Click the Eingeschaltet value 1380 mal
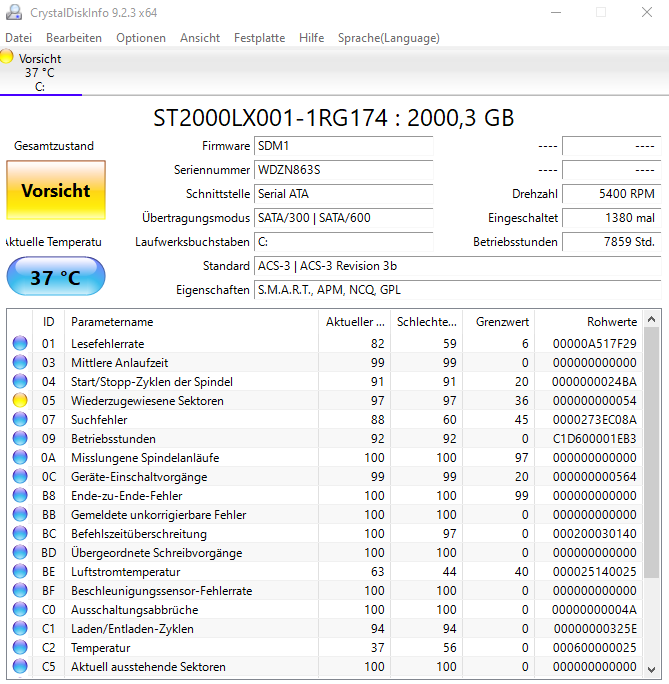669x684 pixels. (612, 218)
